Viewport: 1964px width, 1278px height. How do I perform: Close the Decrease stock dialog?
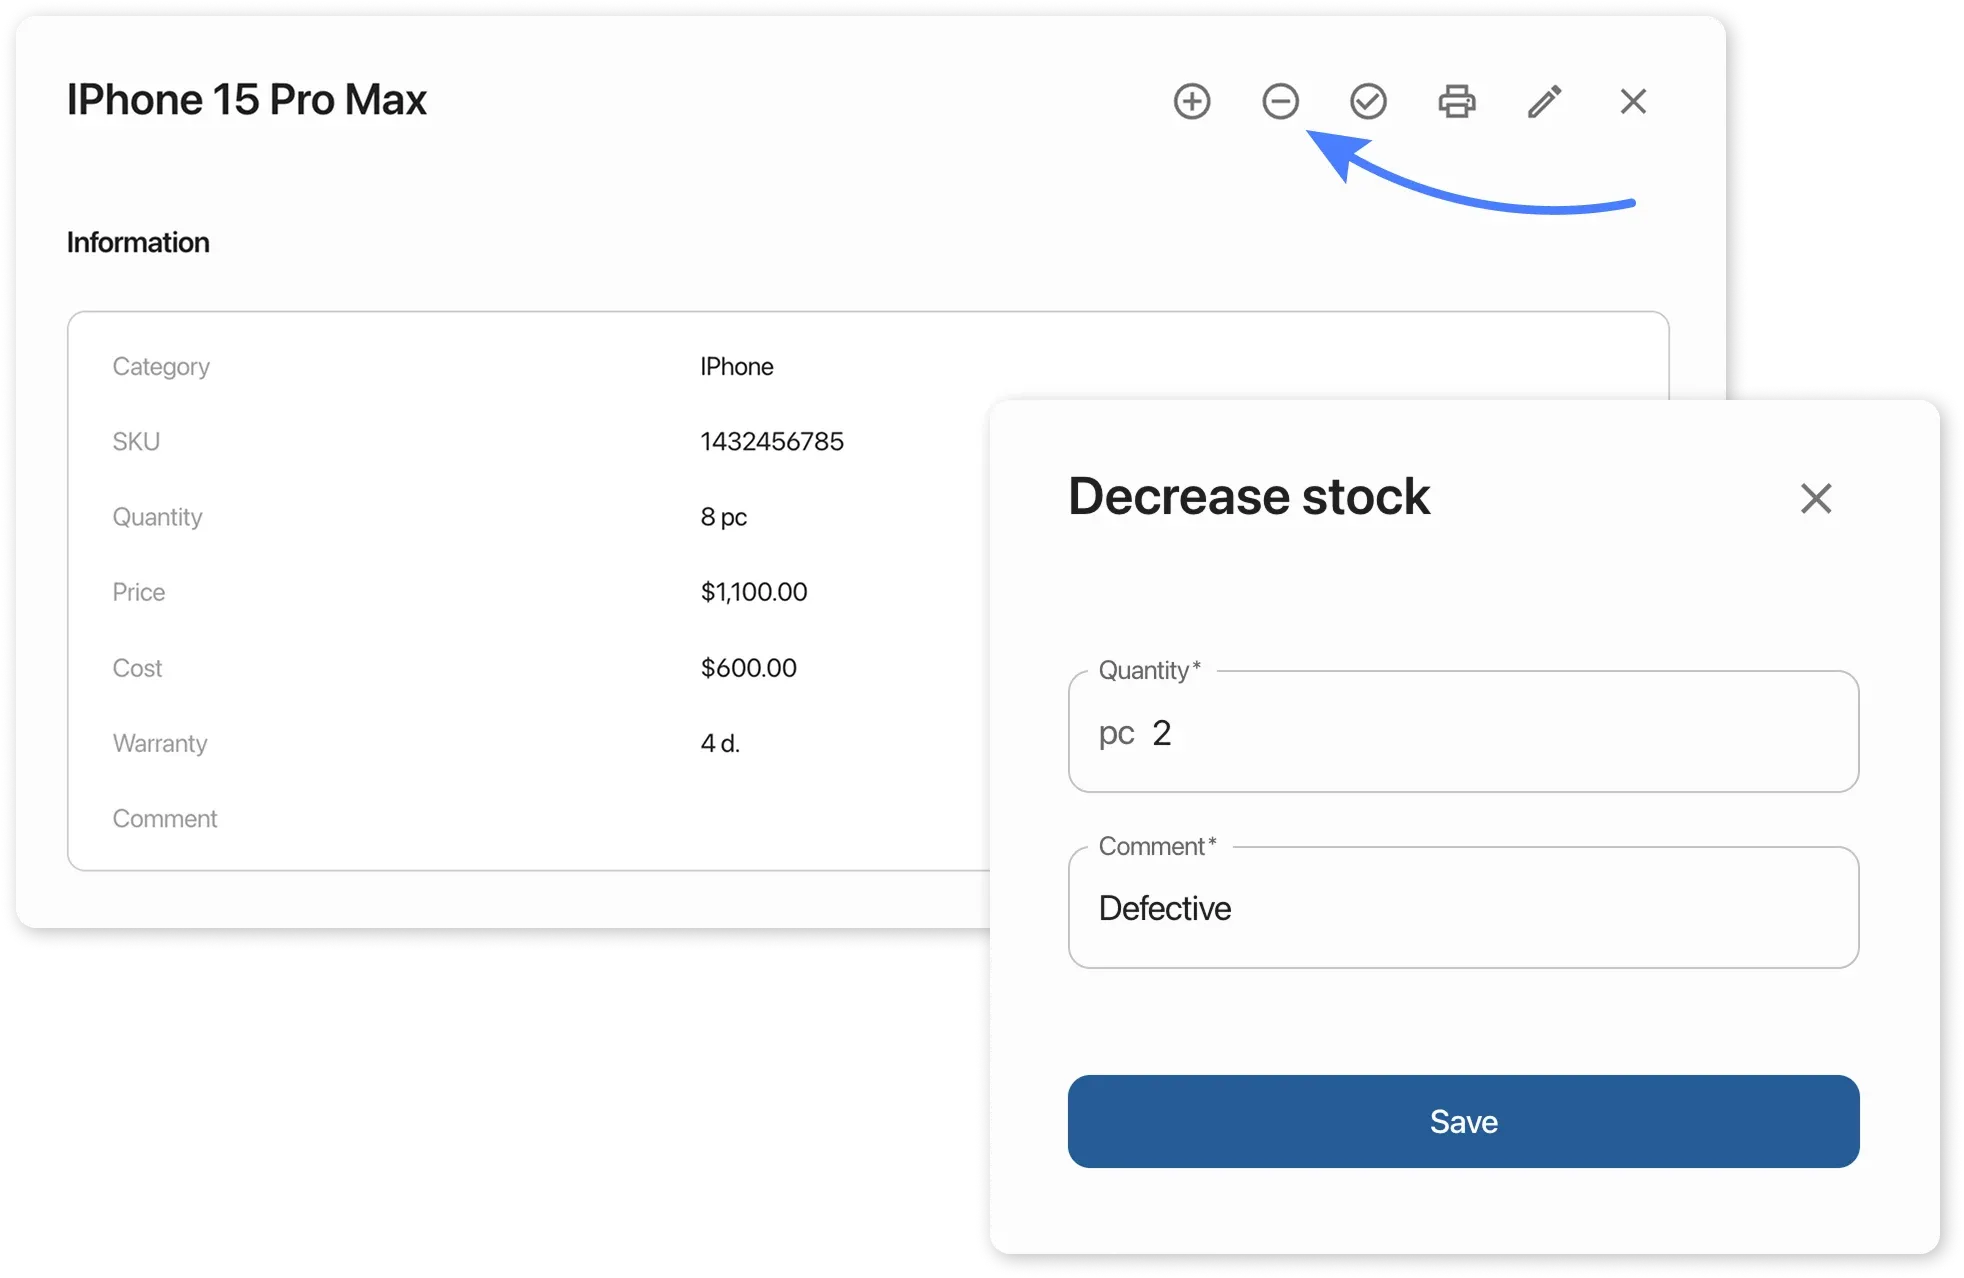coord(1815,498)
